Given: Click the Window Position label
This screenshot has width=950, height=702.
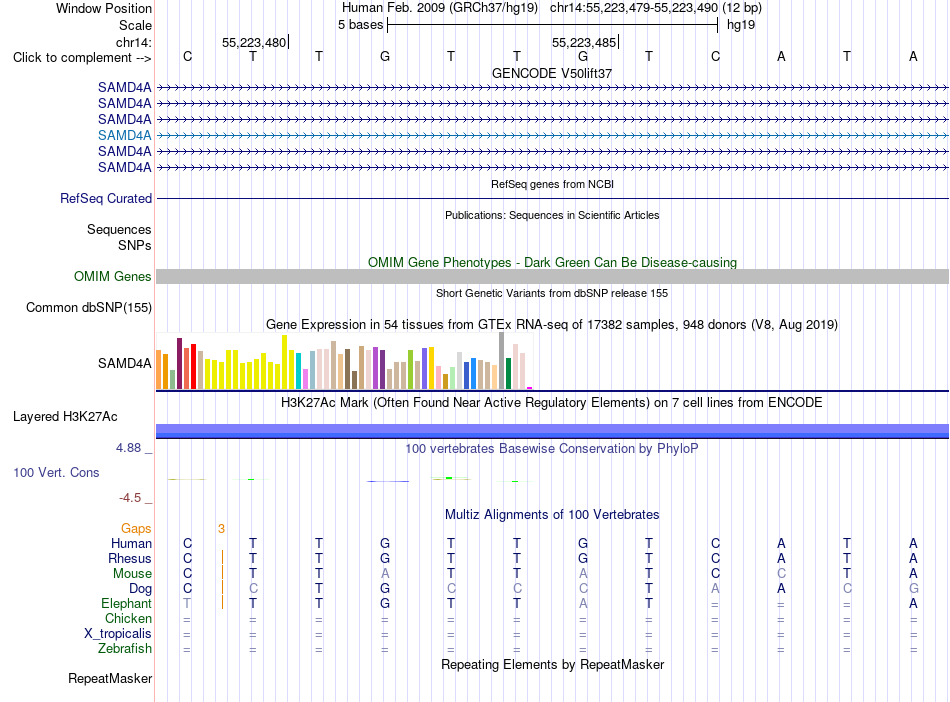Looking at the screenshot, I should tap(104, 8).
